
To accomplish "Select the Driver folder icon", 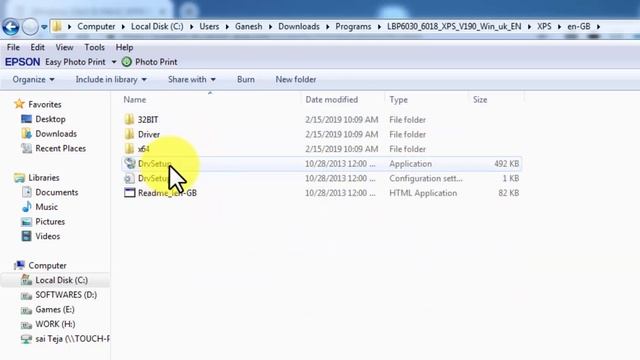I will pyautogui.click(x=129, y=134).
